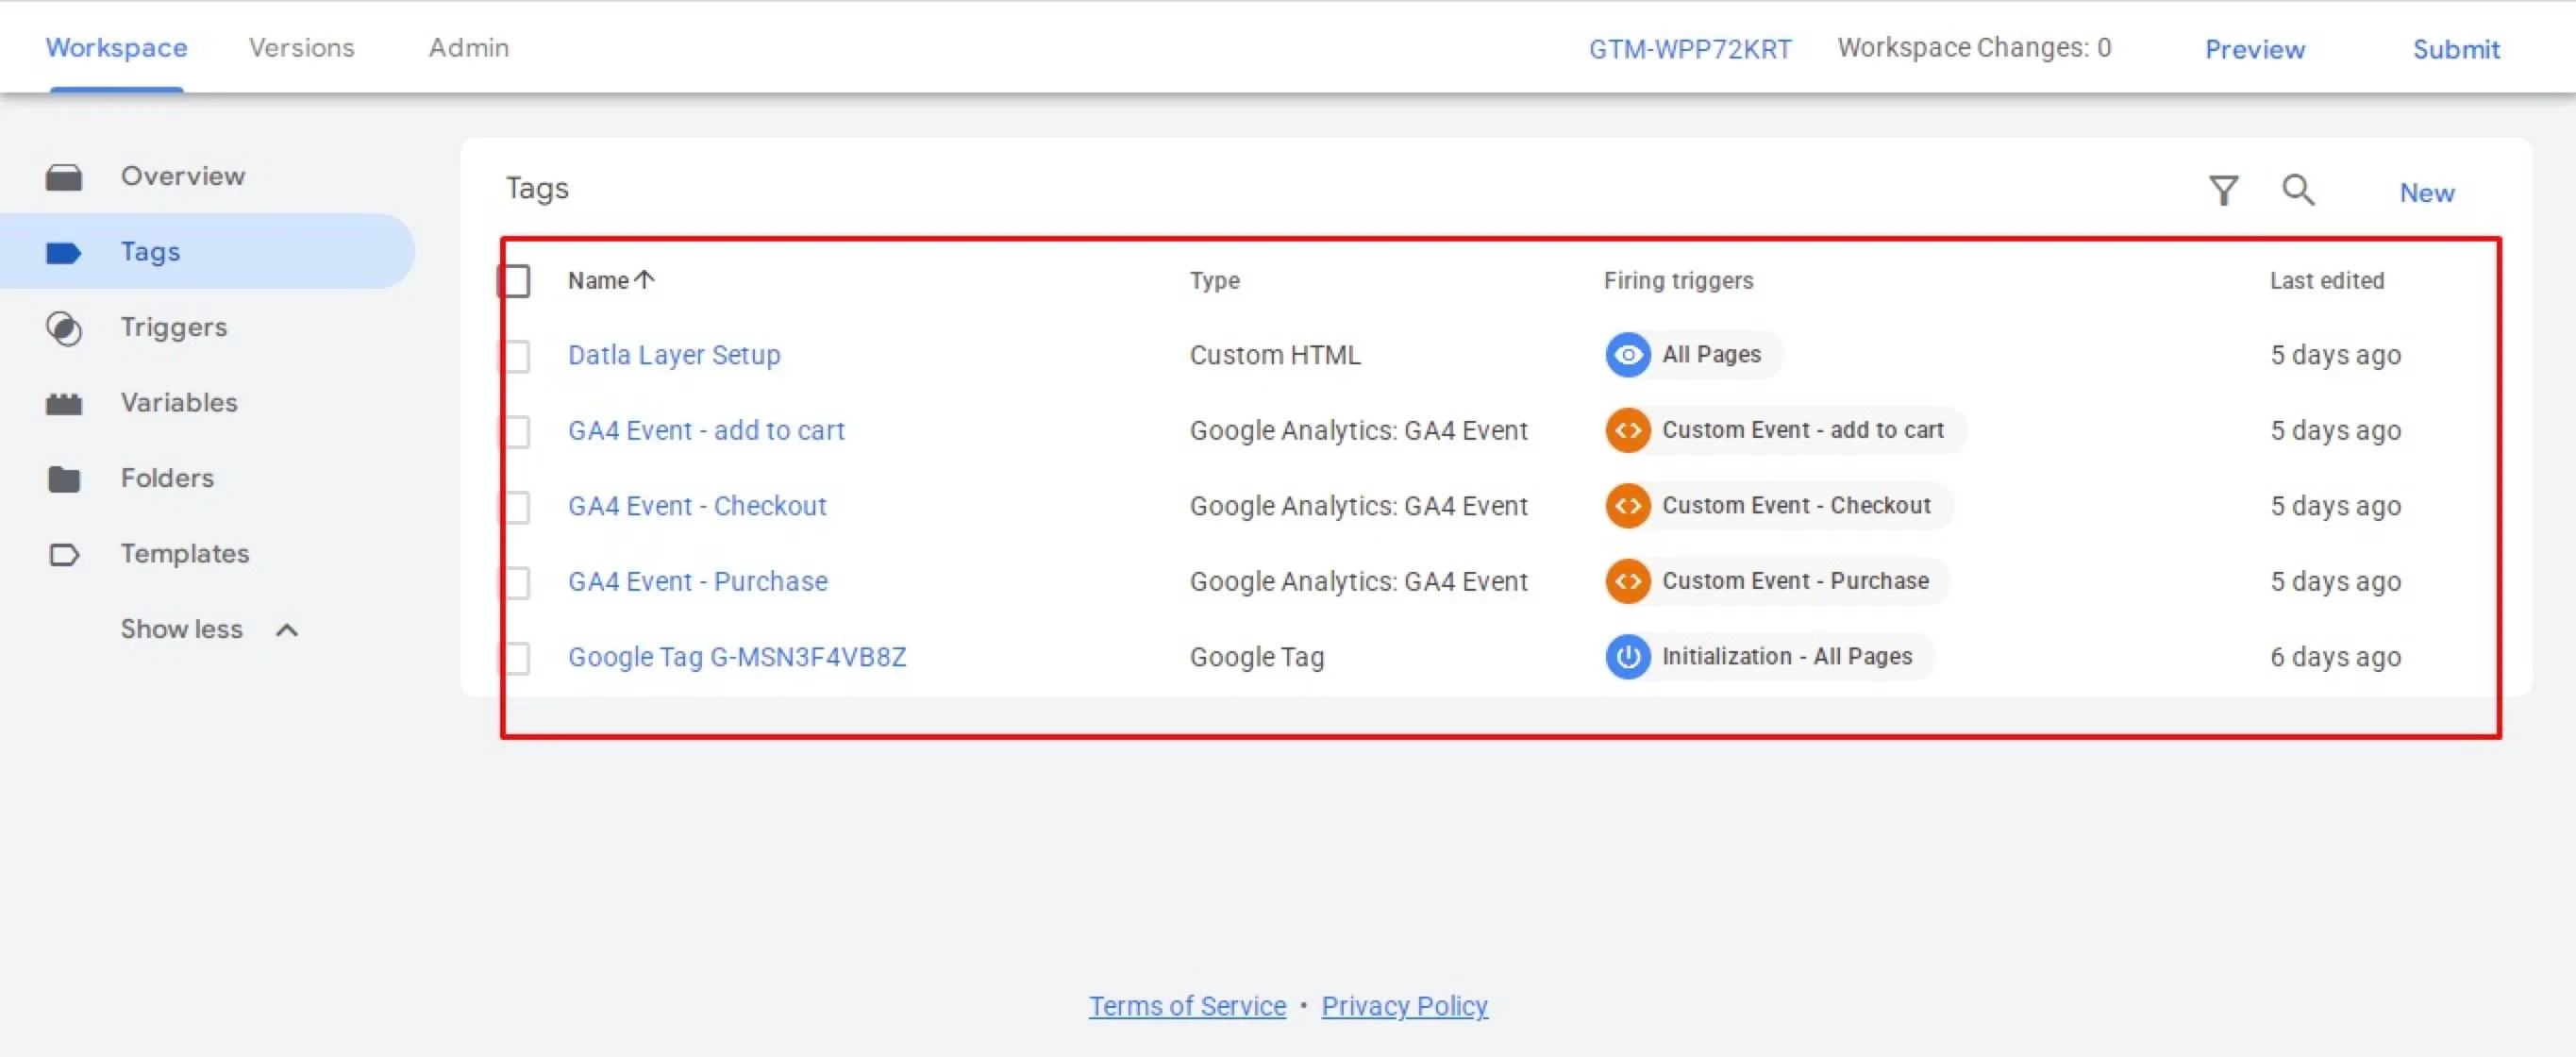Open the Datla Layer Setup tag

[x=674, y=355]
